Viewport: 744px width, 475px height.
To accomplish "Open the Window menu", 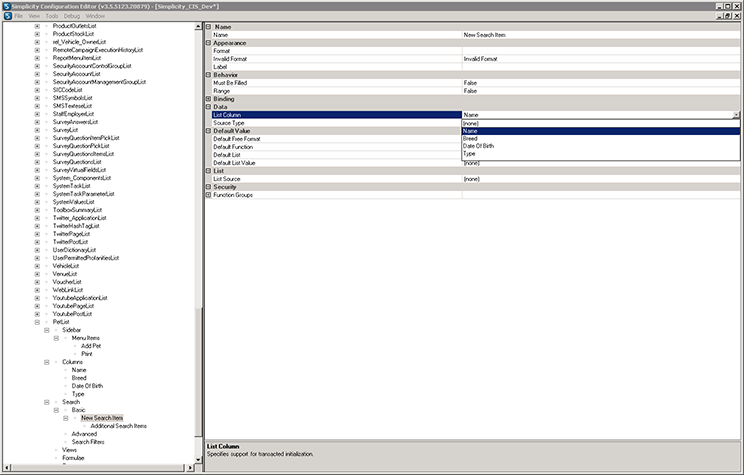I will pos(95,16).
